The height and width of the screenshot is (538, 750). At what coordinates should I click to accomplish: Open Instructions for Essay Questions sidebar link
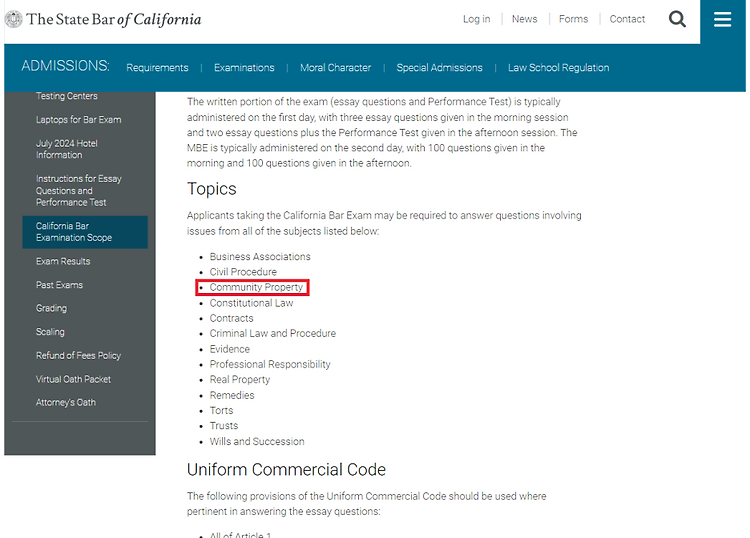(x=79, y=190)
